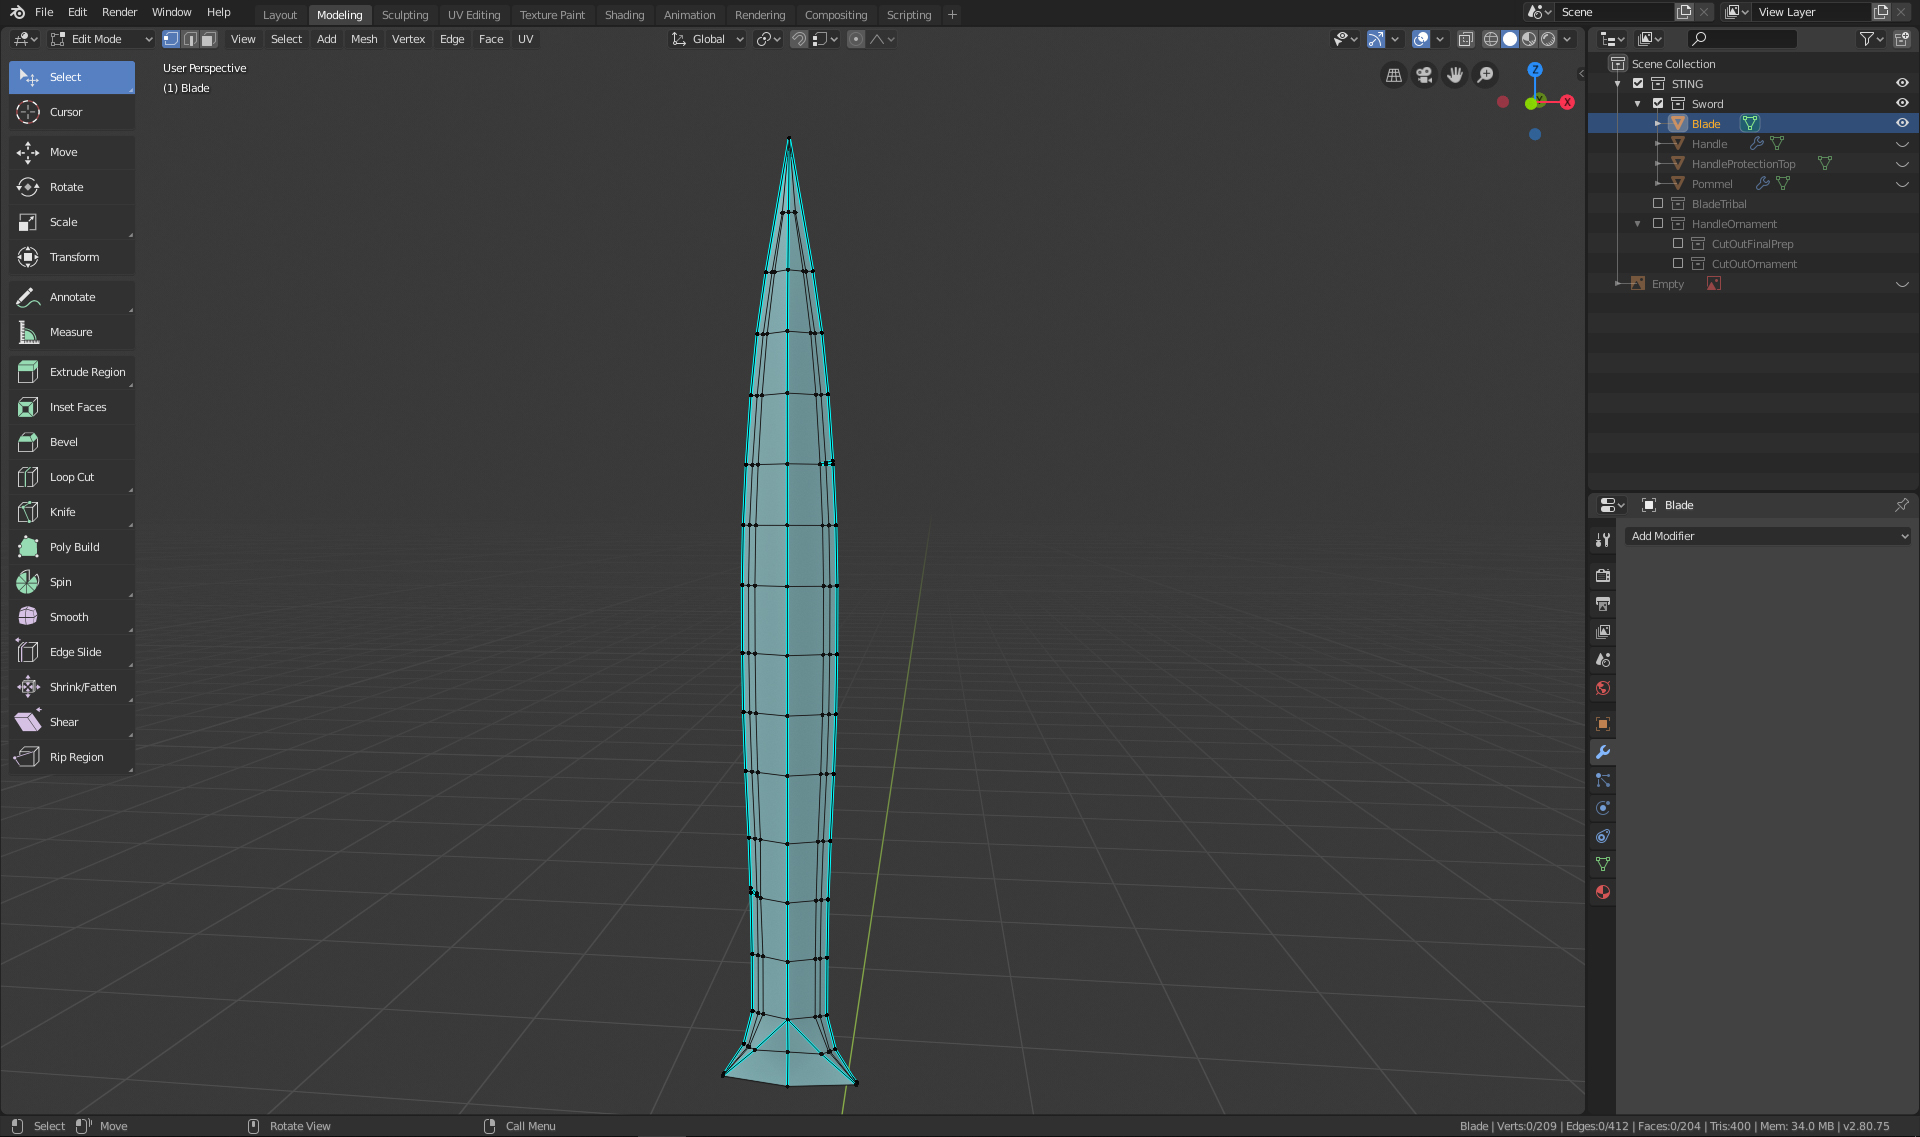Click the Pommel object in outliner
1920x1137 pixels.
coord(1711,184)
